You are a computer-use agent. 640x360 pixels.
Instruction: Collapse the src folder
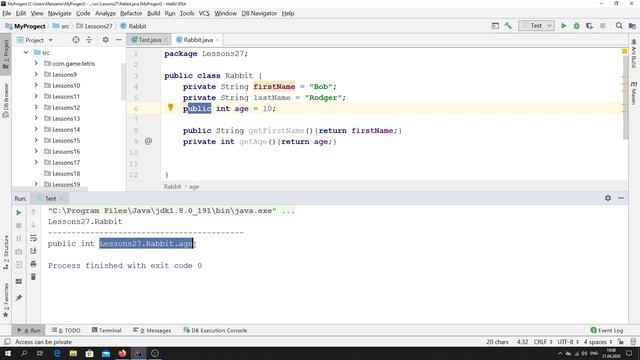26,53
